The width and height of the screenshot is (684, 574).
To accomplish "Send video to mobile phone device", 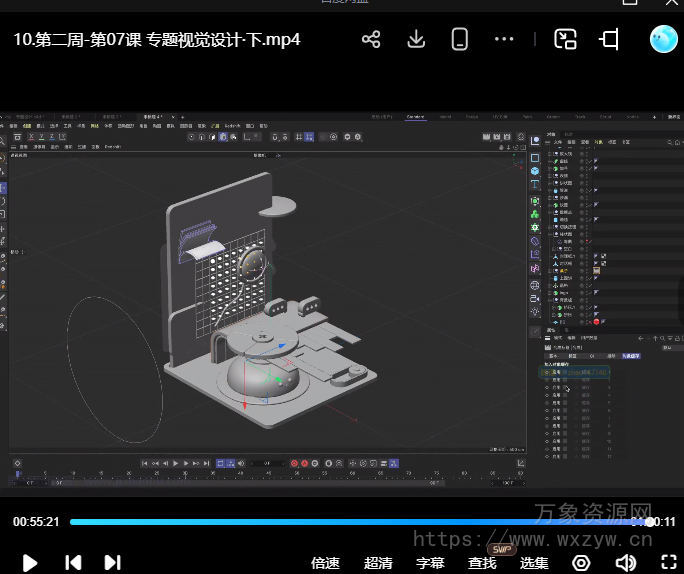I will [x=460, y=40].
